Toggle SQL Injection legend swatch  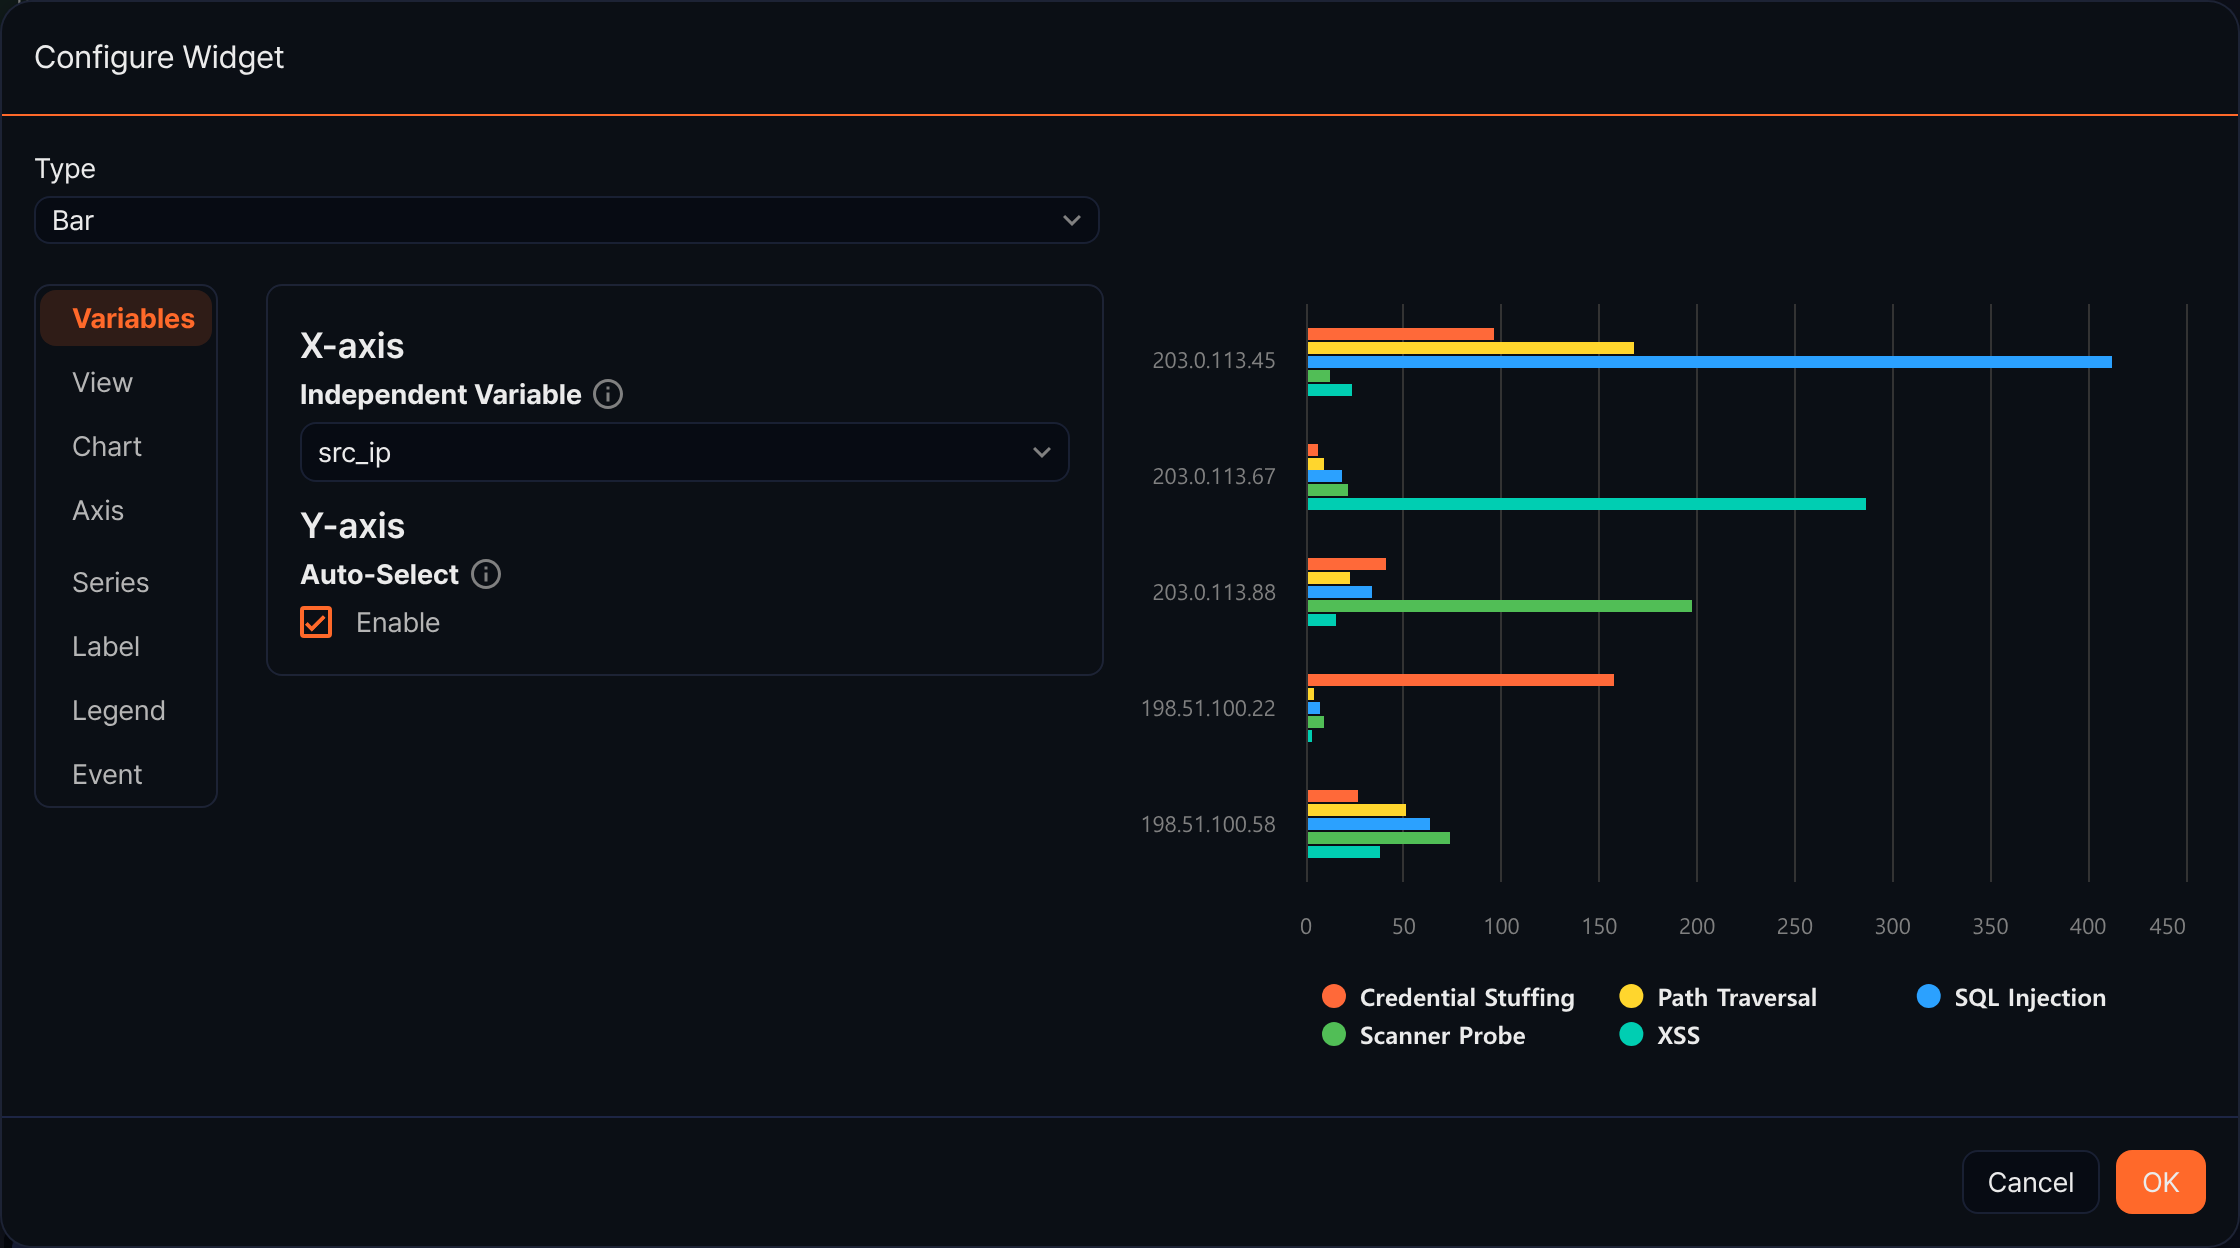coord(1929,996)
